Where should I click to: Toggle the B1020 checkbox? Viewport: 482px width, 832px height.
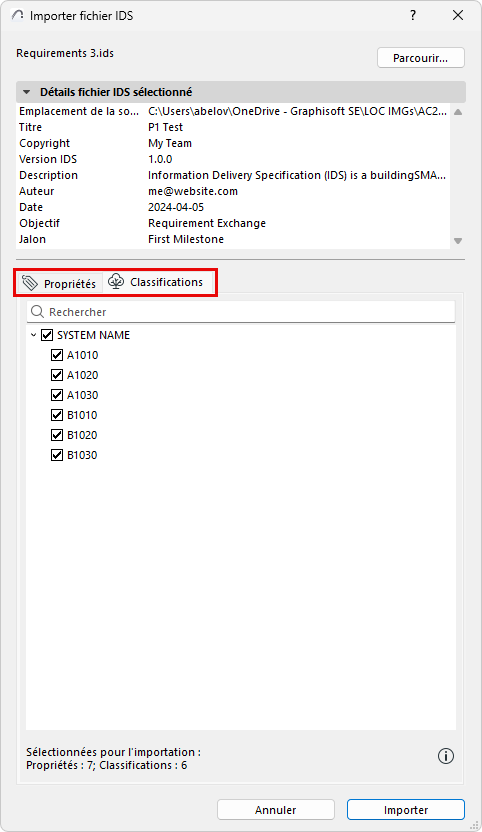click(x=57, y=435)
